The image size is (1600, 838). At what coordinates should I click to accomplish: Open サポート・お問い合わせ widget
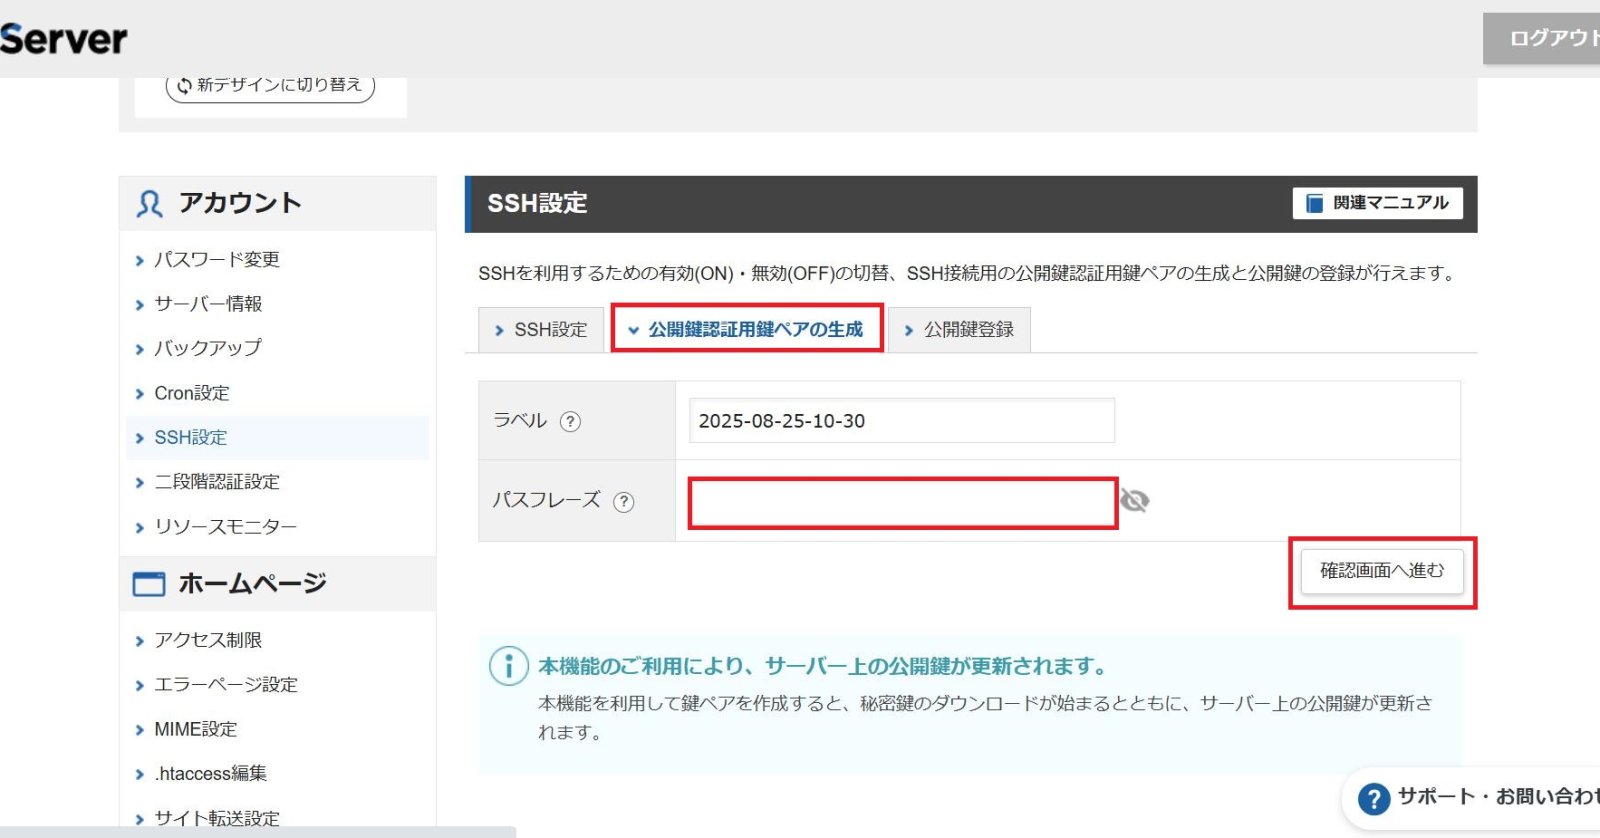point(1471,798)
